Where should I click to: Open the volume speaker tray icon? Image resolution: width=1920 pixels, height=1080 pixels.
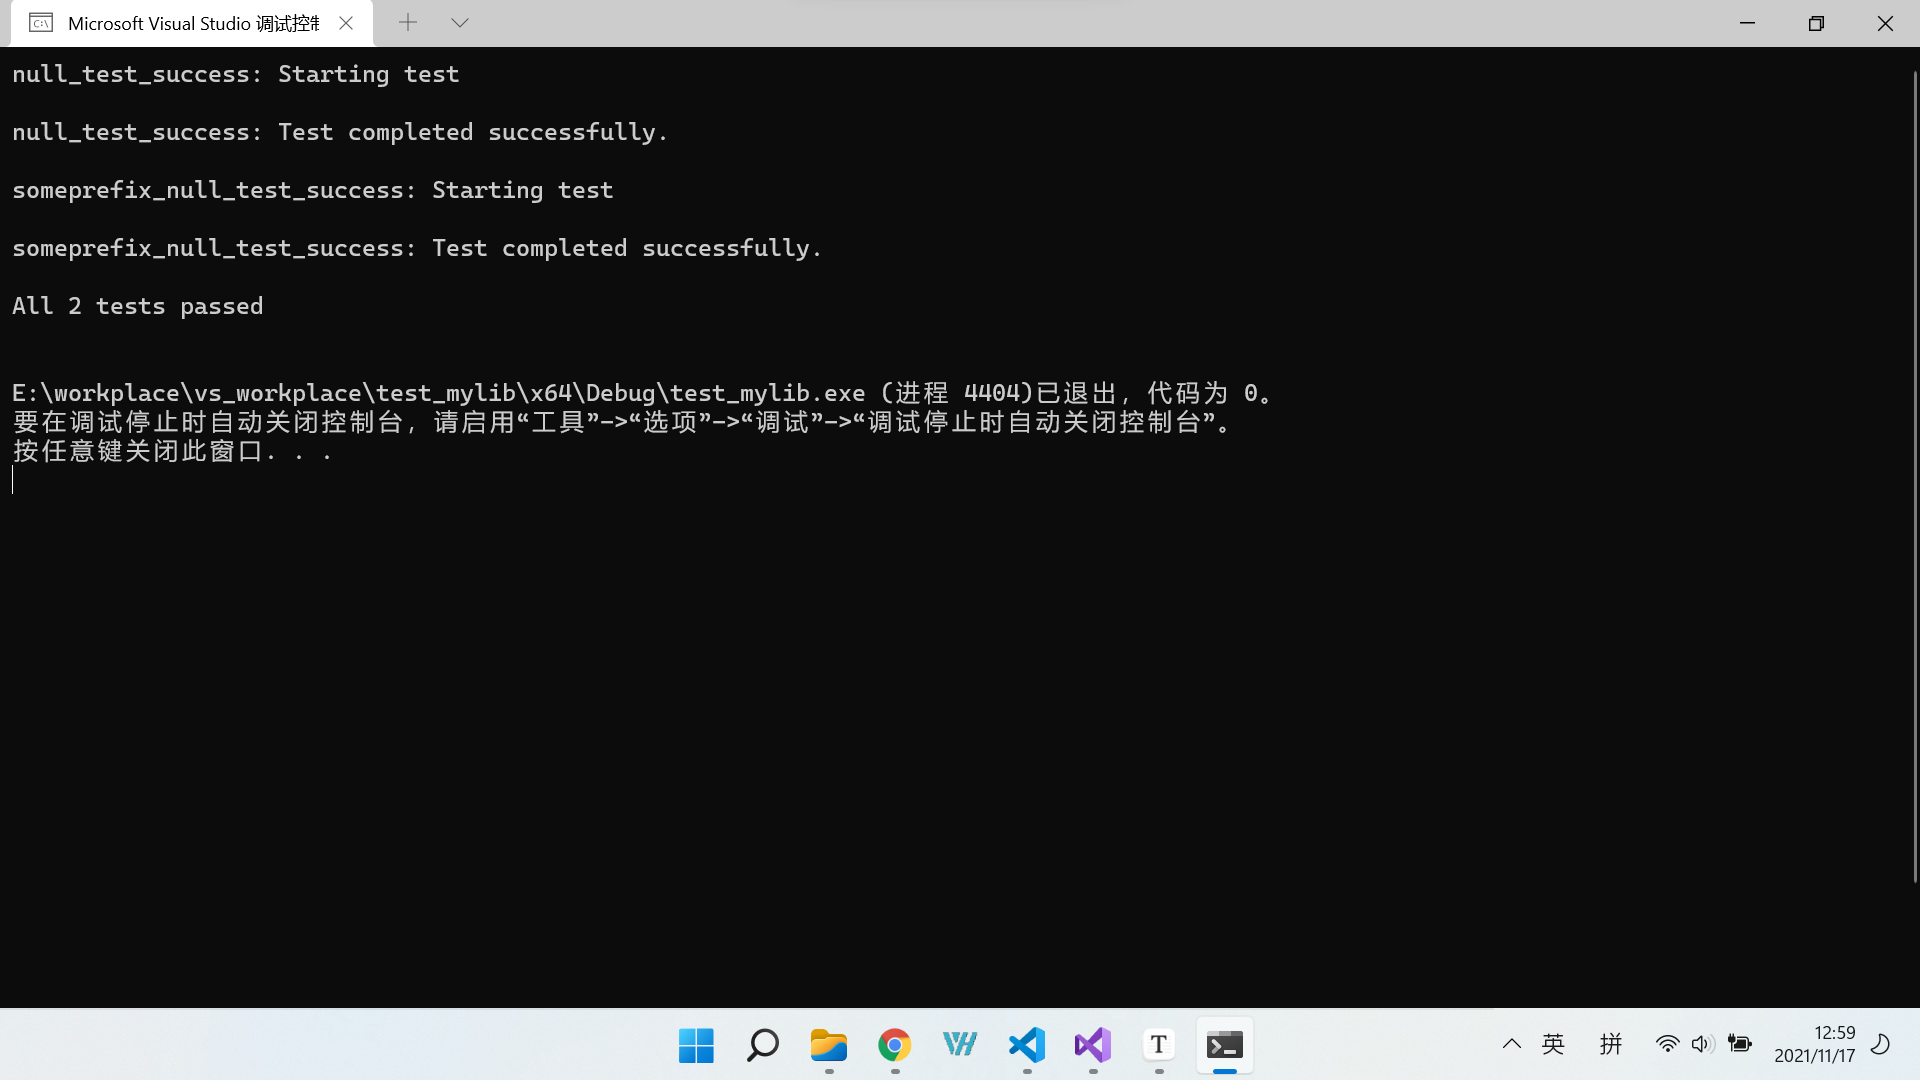[1703, 1044]
